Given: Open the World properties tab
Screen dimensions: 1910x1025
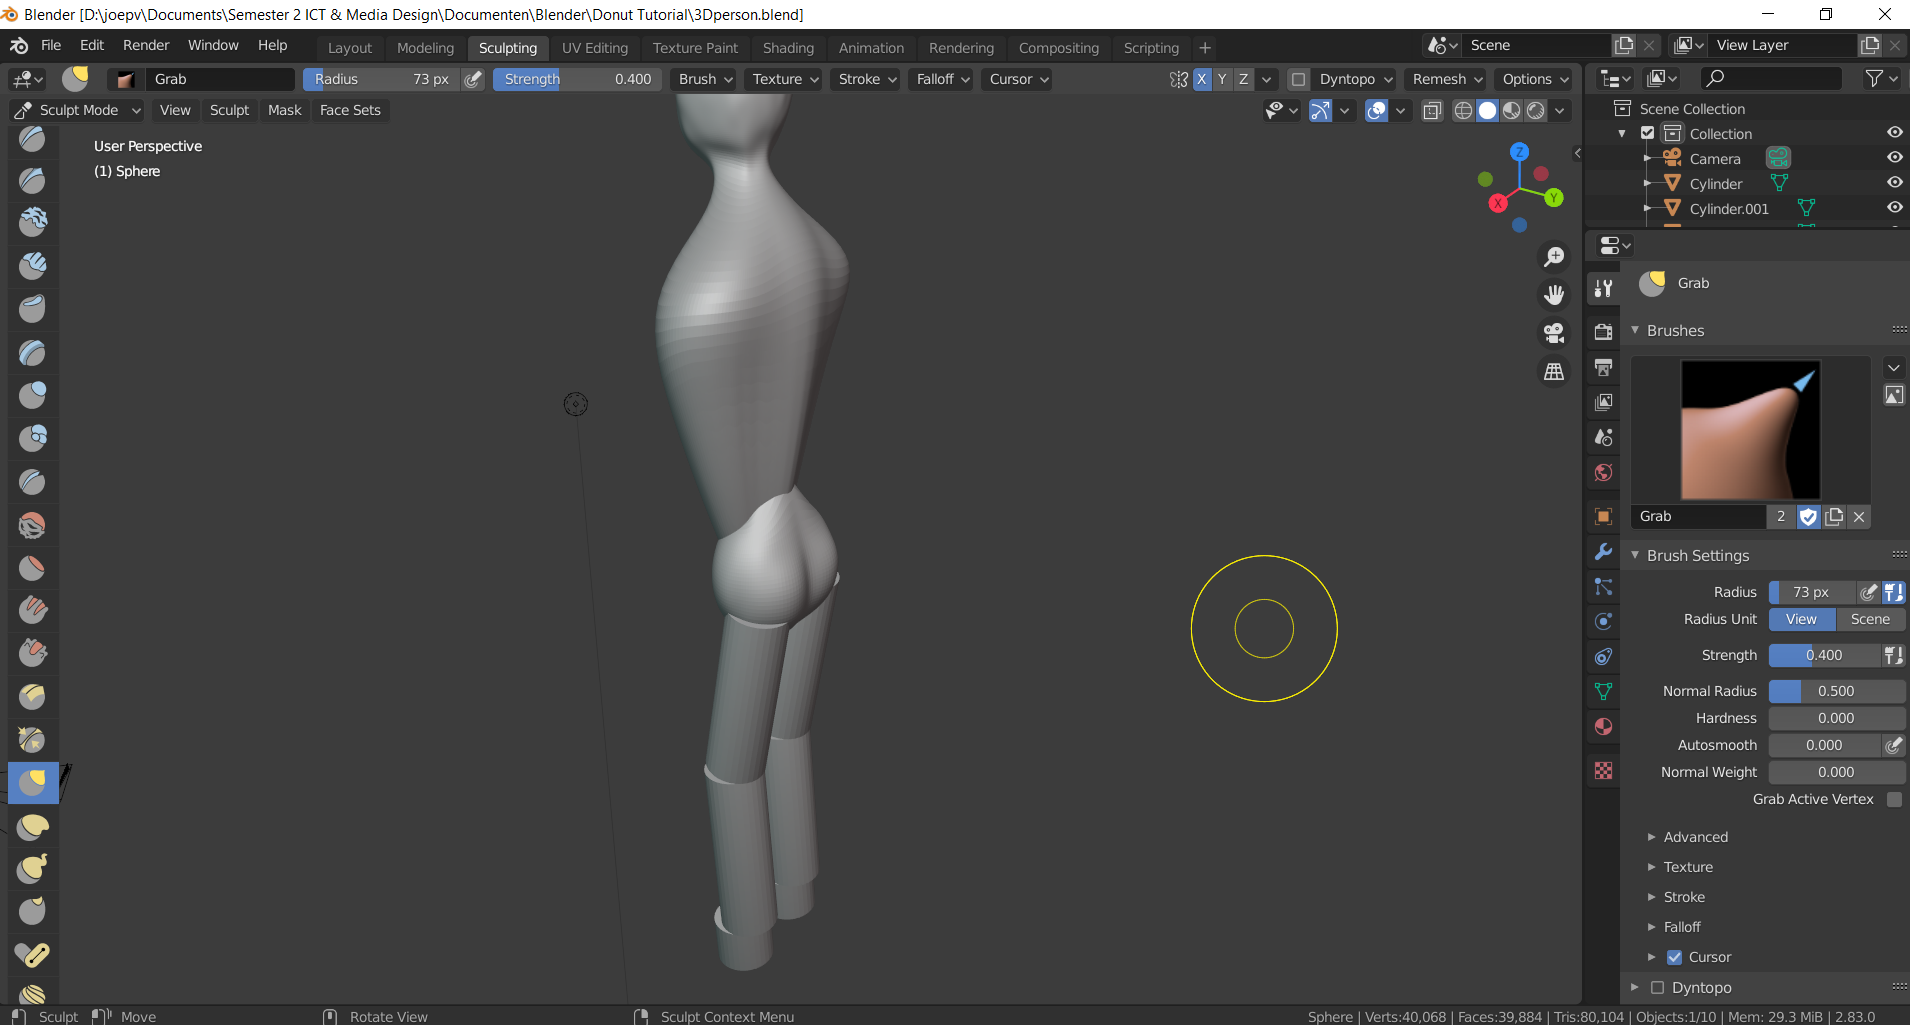Looking at the screenshot, I should point(1603,472).
